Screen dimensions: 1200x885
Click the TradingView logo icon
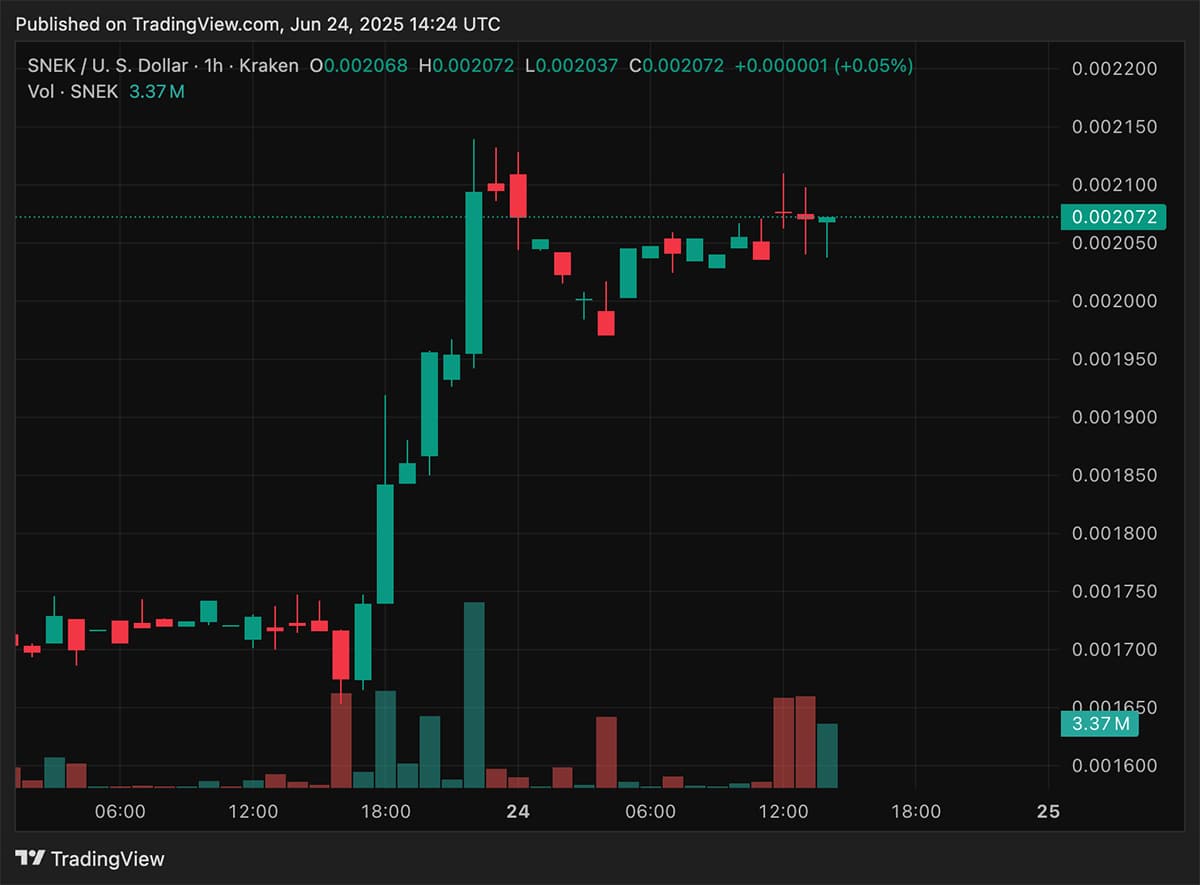(30, 858)
